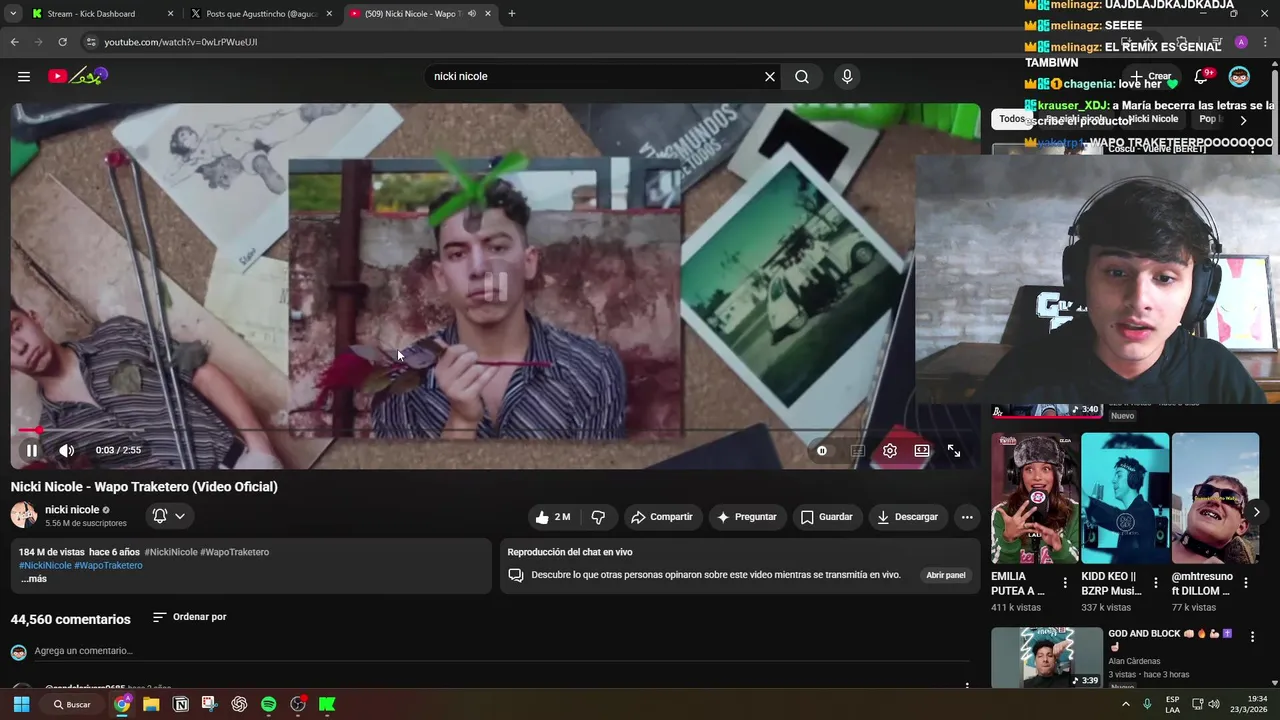
Task: Open options for '@mhtresuno ft DILLOM' short
Action: click(1246, 582)
